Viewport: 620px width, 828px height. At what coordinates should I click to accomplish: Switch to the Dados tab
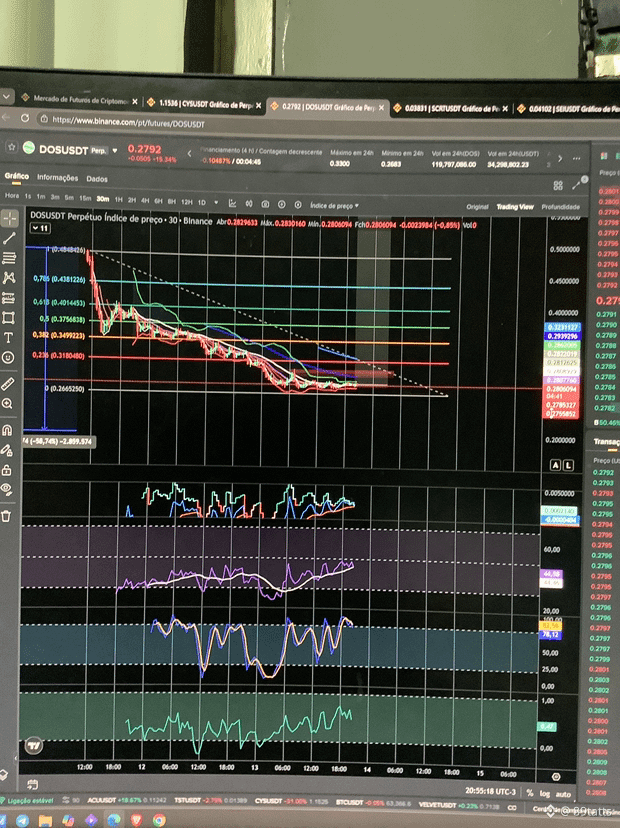tap(97, 179)
